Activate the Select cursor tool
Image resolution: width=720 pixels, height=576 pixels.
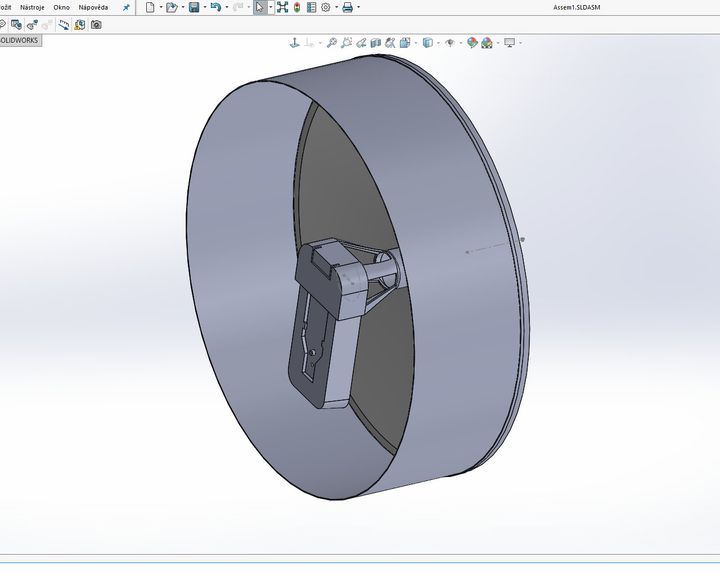(x=260, y=7)
